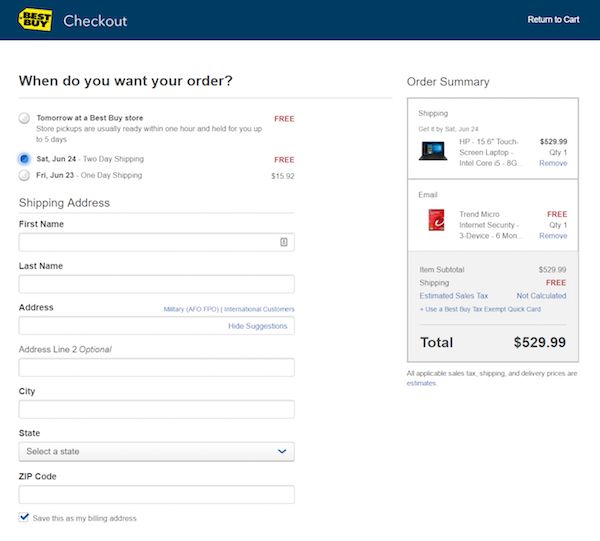The width and height of the screenshot is (600, 541).
Task: Uncheck Save this as my billing address
Action: (x=24, y=517)
